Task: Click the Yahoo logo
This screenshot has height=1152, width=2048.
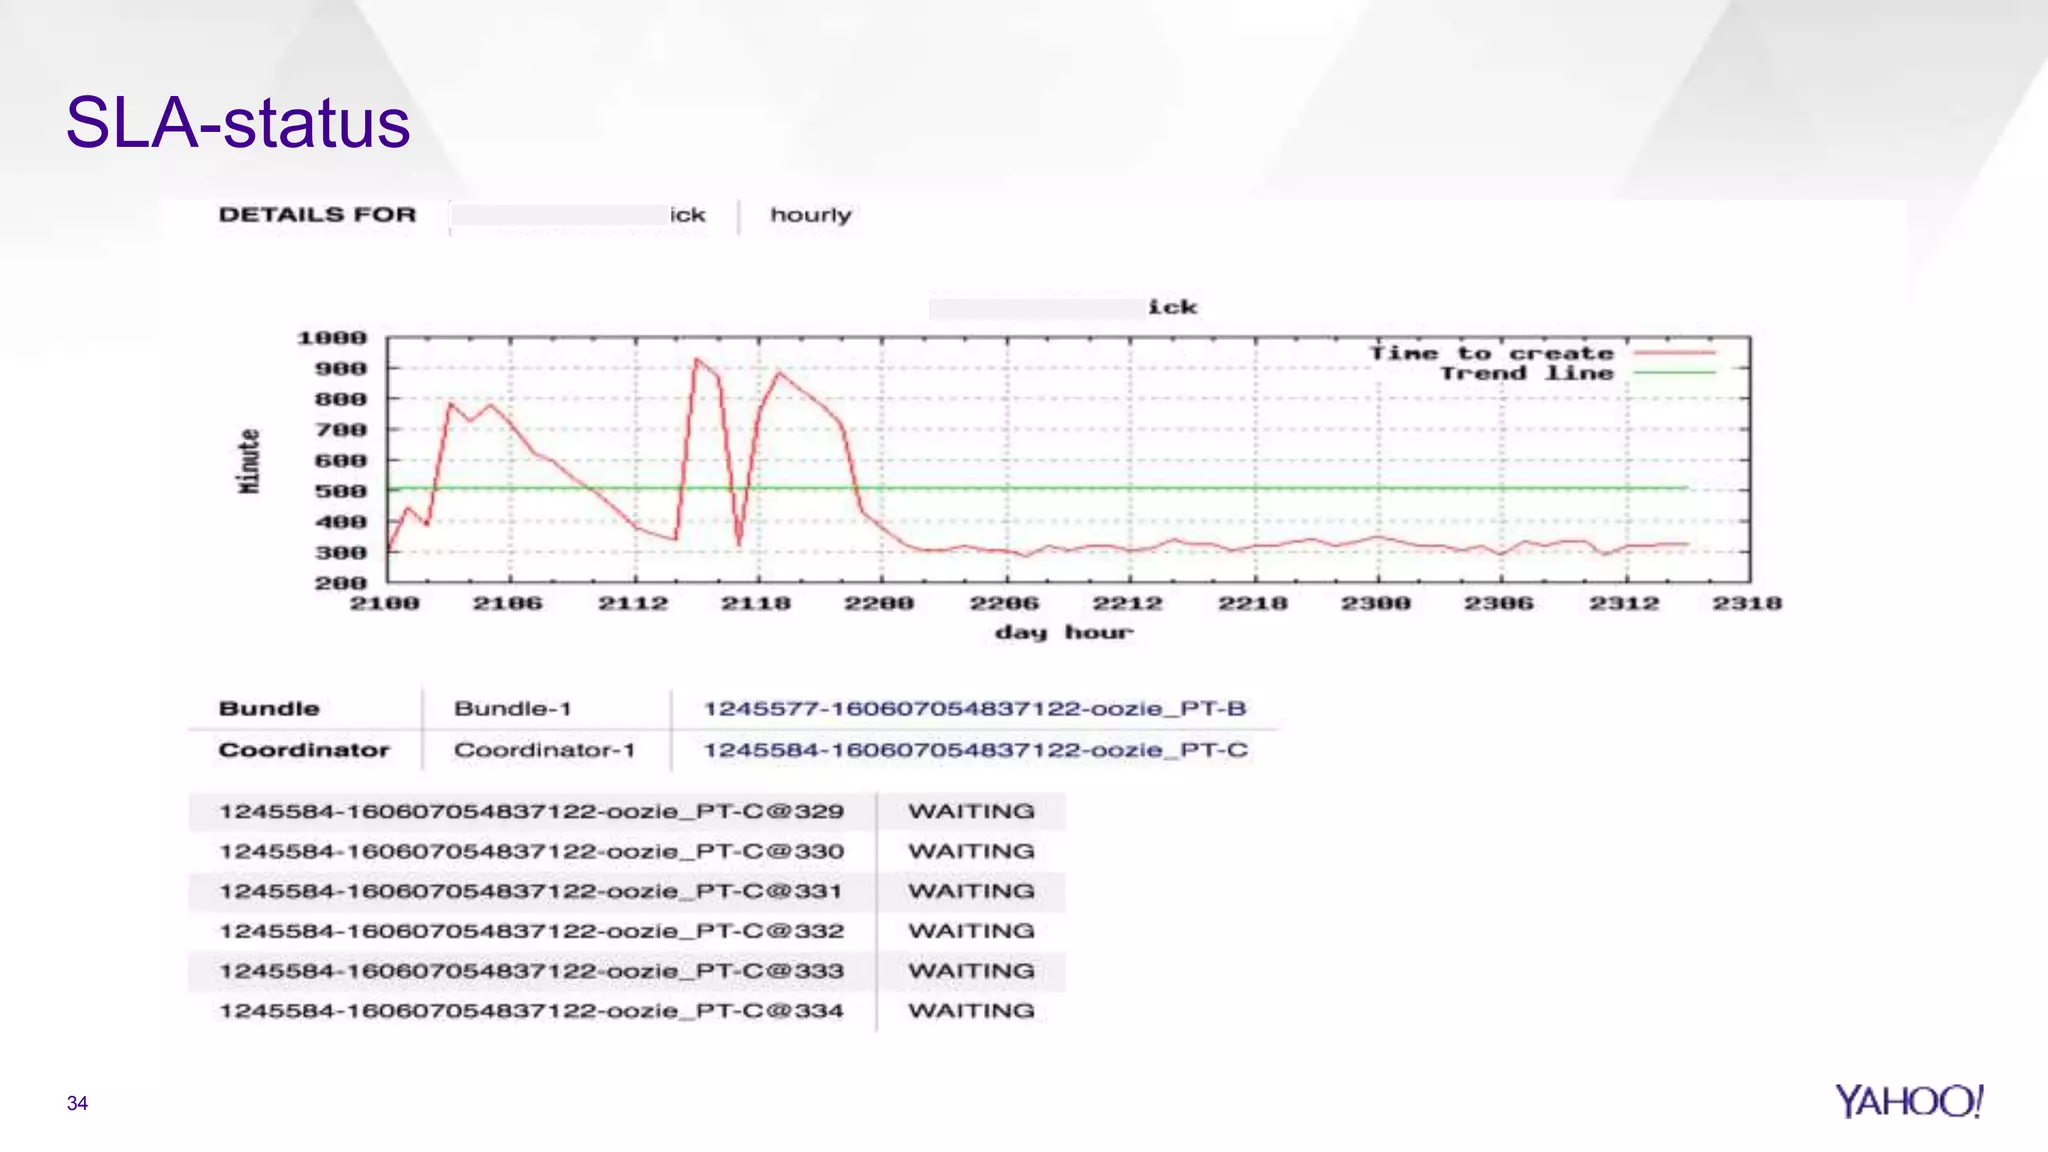Action: pos(1908,1101)
